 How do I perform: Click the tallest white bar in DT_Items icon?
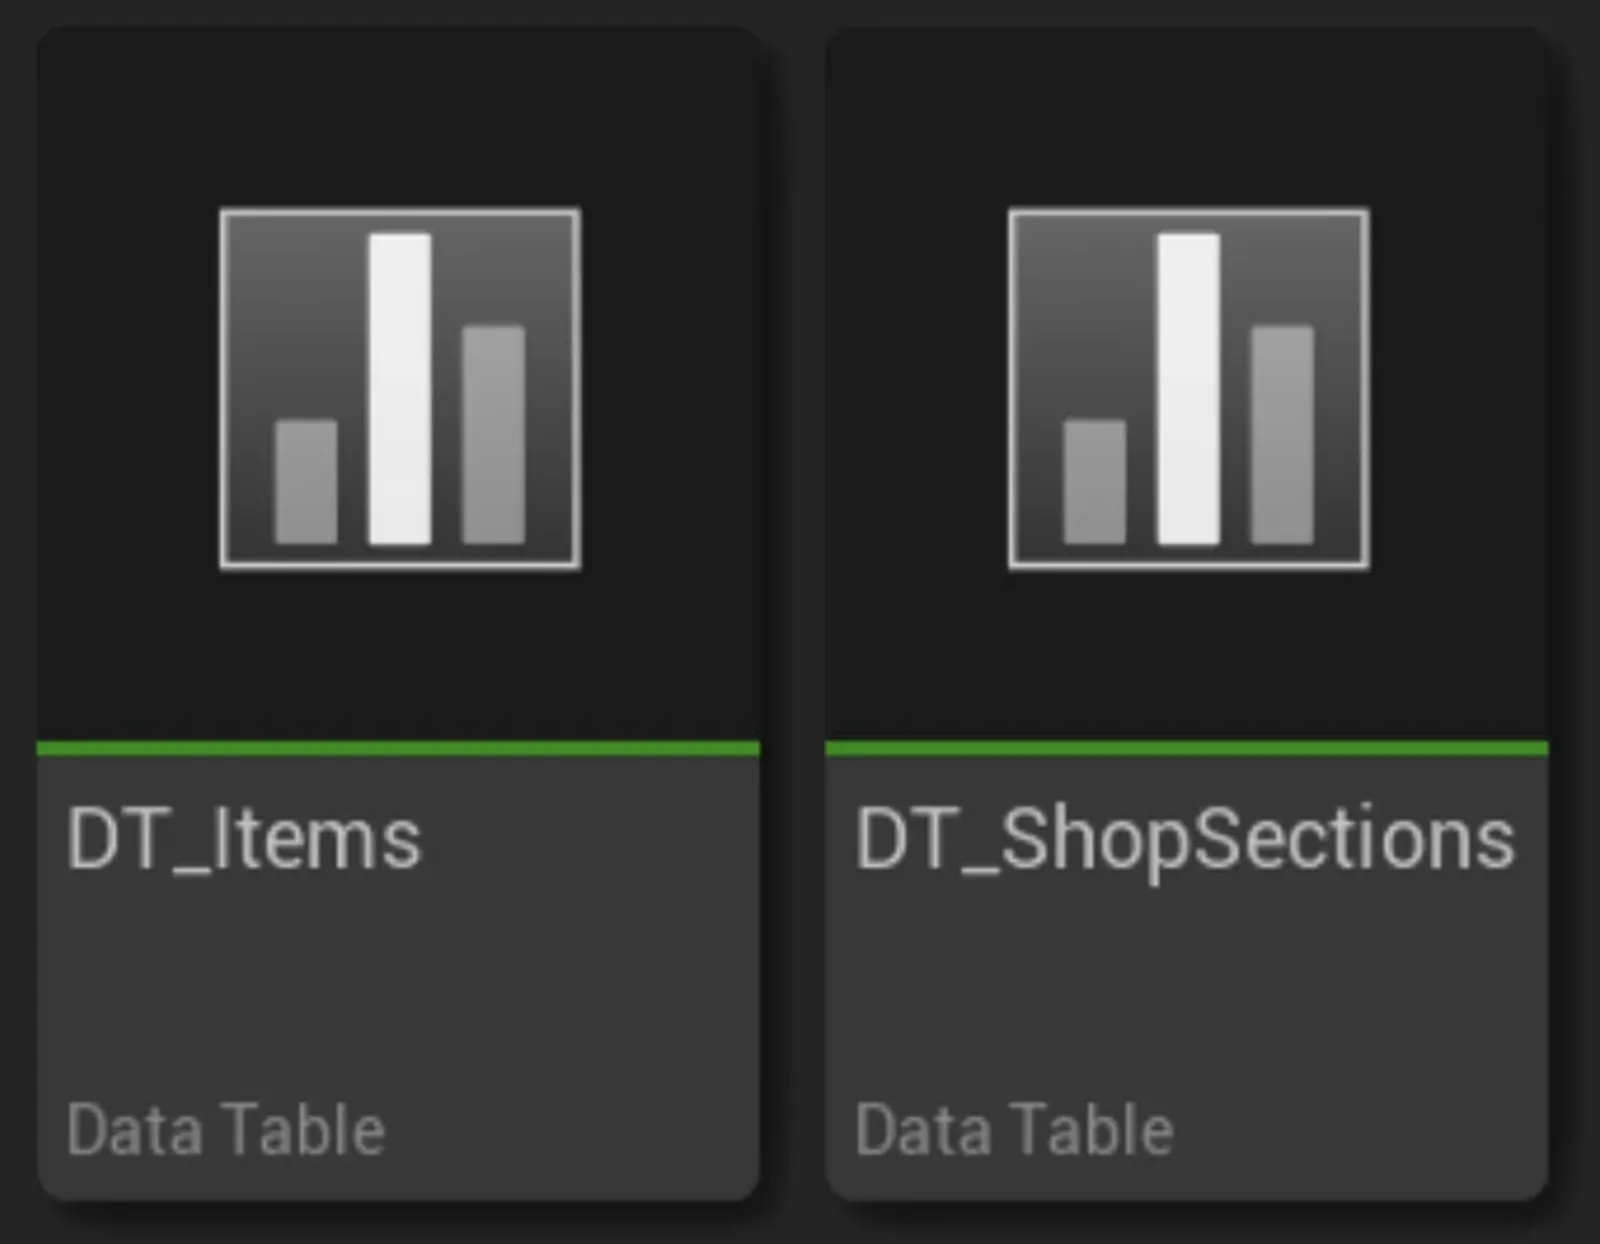[x=399, y=390]
